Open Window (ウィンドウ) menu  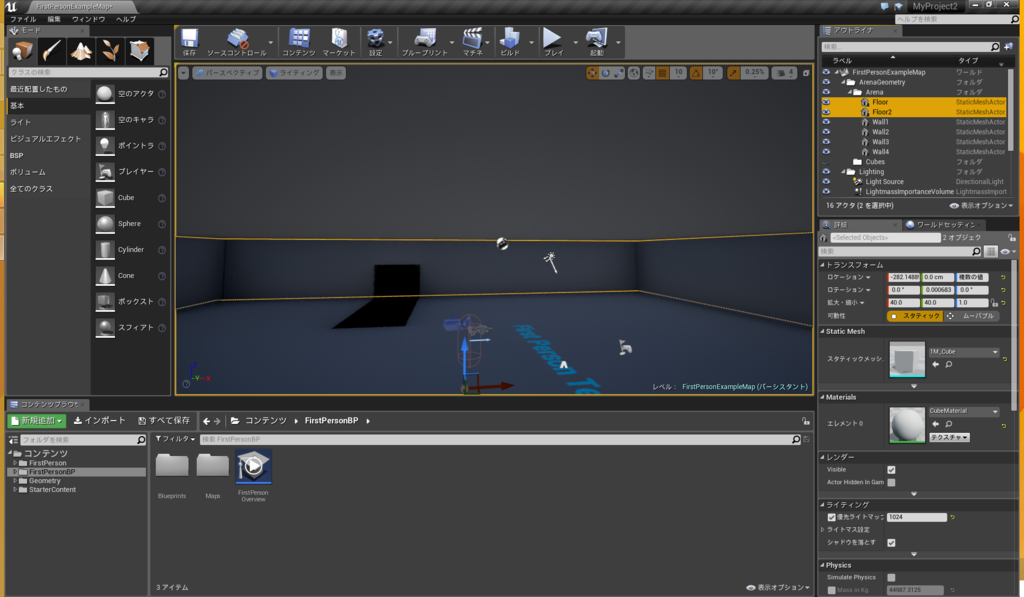(x=88, y=19)
